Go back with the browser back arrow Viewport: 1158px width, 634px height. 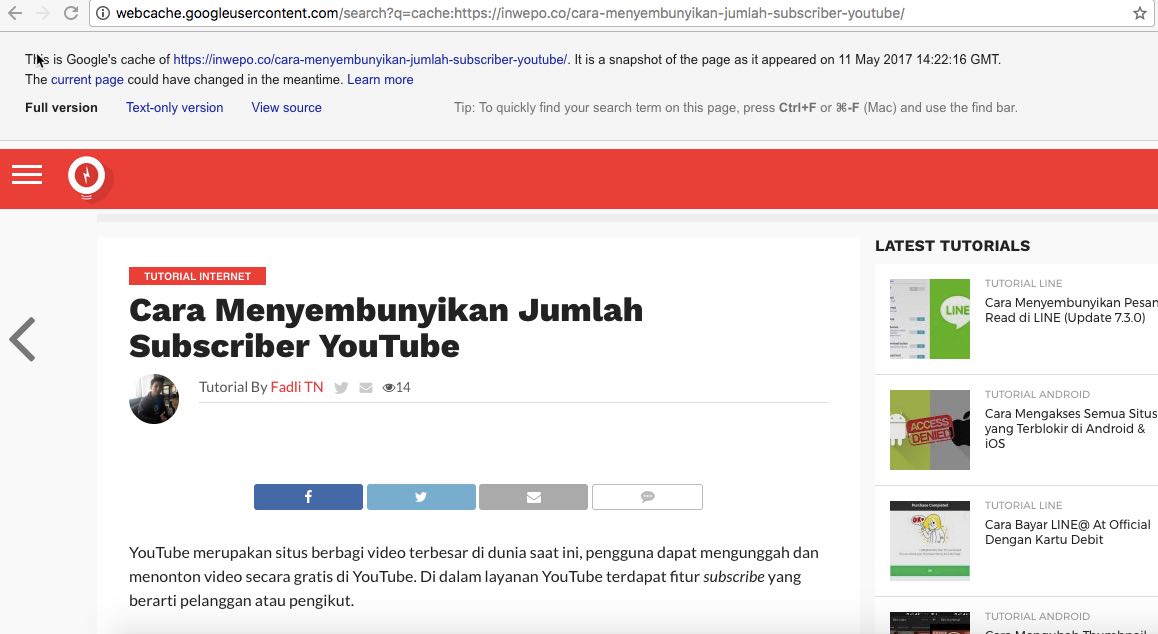pyautogui.click(x=15, y=13)
